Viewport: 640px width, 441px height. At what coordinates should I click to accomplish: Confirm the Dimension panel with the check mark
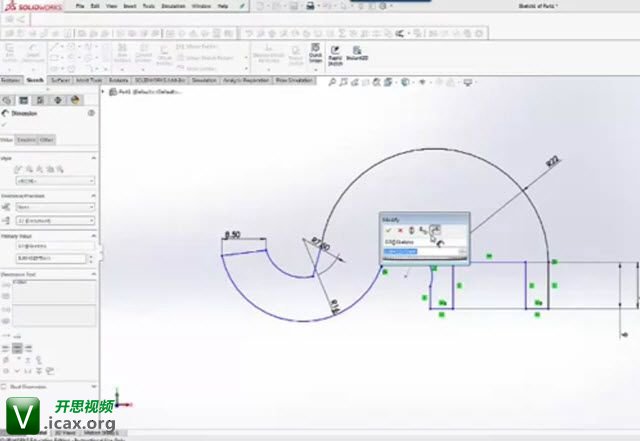4,125
